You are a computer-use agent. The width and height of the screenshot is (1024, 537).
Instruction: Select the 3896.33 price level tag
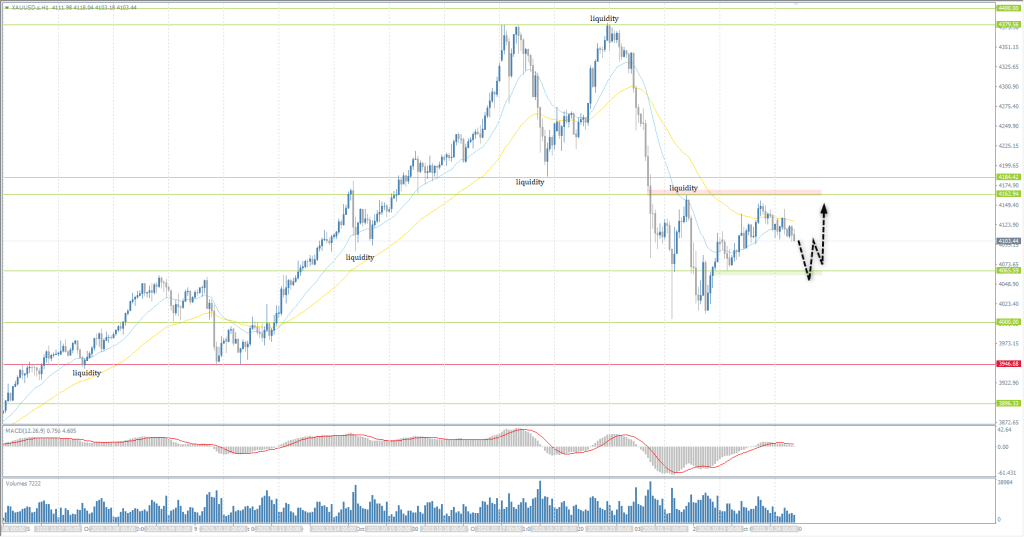(1007, 403)
